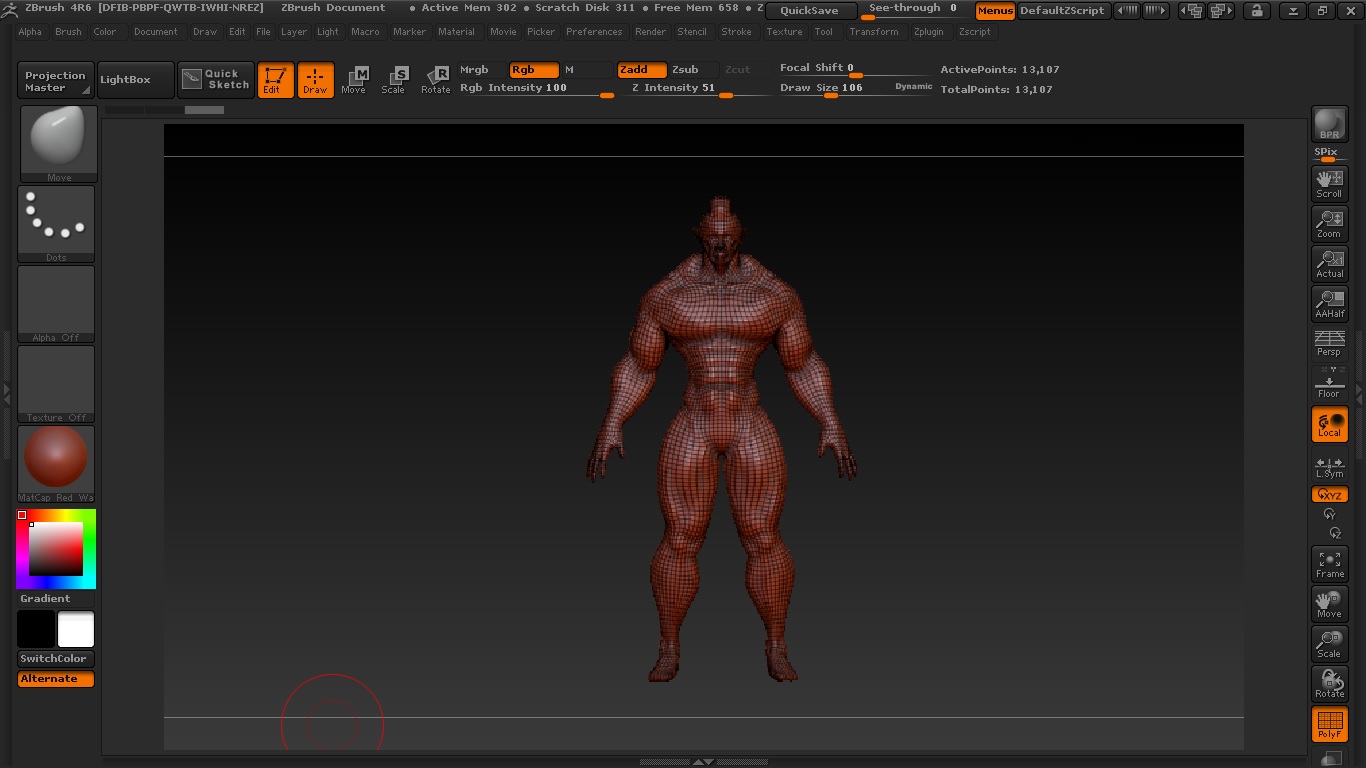Click the AAHalf view icon
This screenshot has width=1366, height=768.
(x=1329, y=304)
